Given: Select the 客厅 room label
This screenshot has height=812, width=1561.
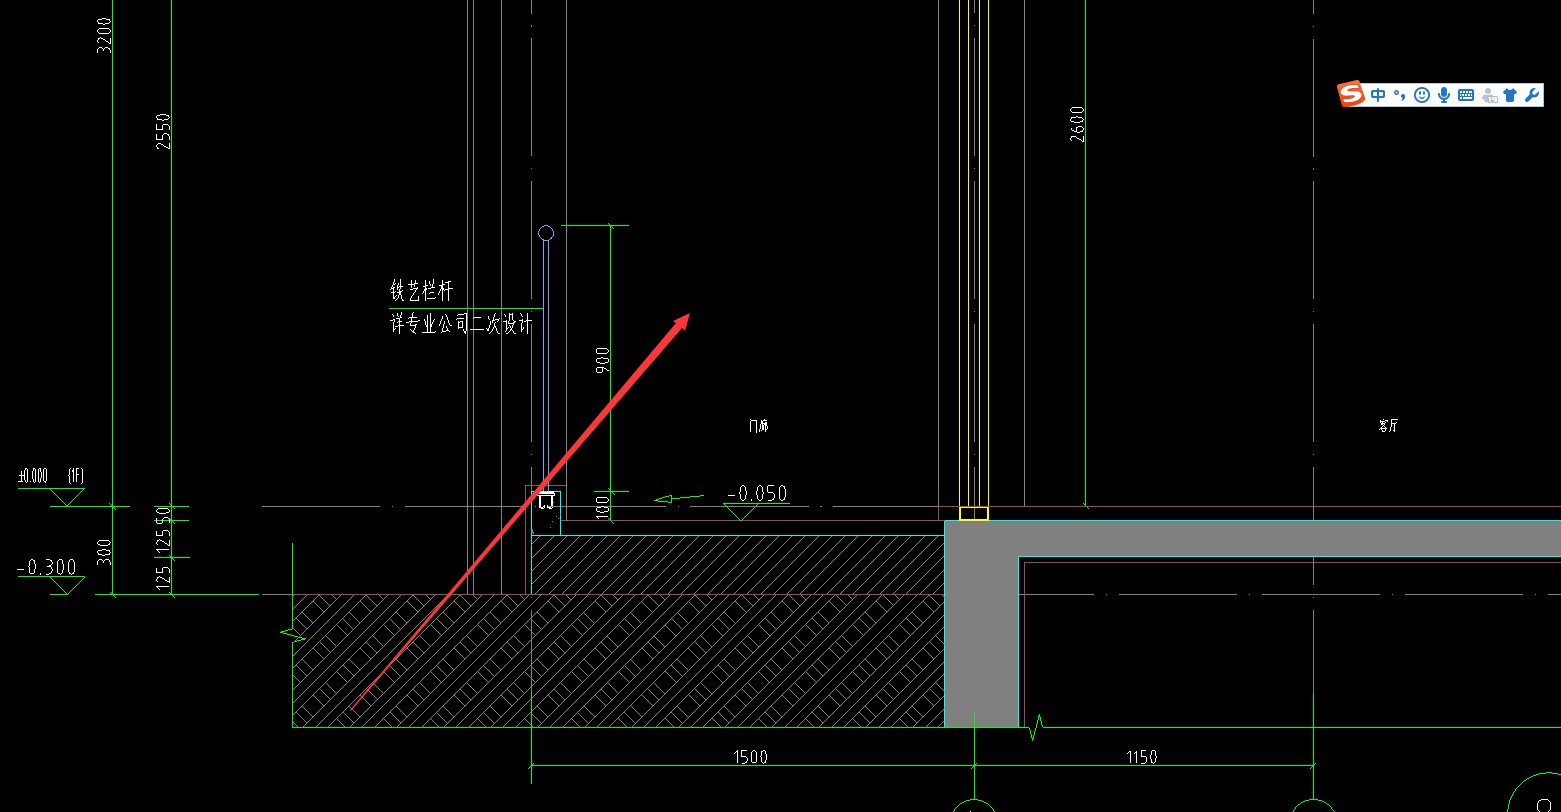Looking at the screenshot, I should pyautogui.click(x=1388, y=426).
